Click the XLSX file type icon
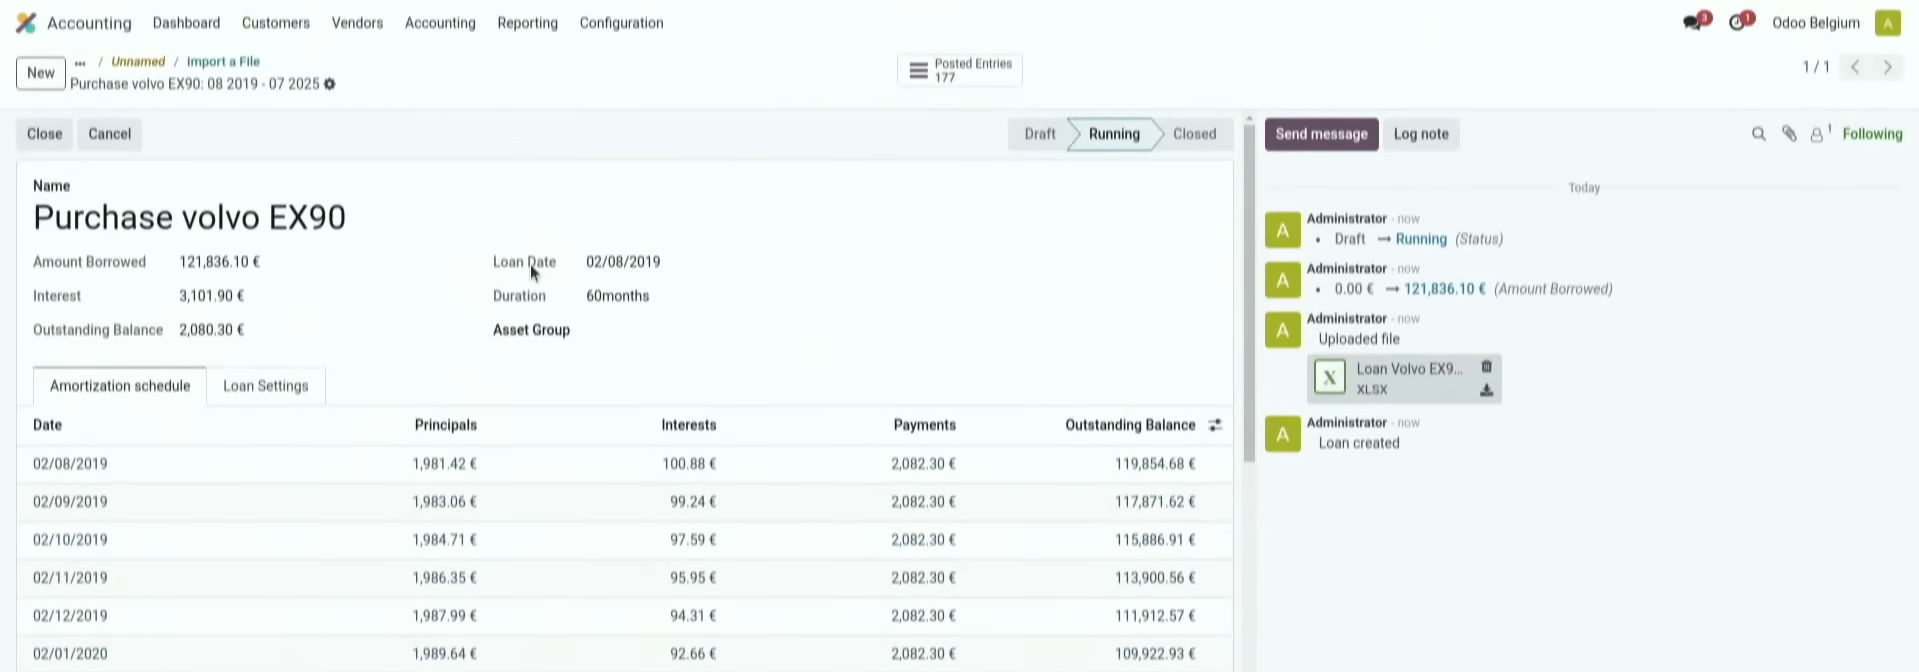1919x672 pixels. [1329, 378]
